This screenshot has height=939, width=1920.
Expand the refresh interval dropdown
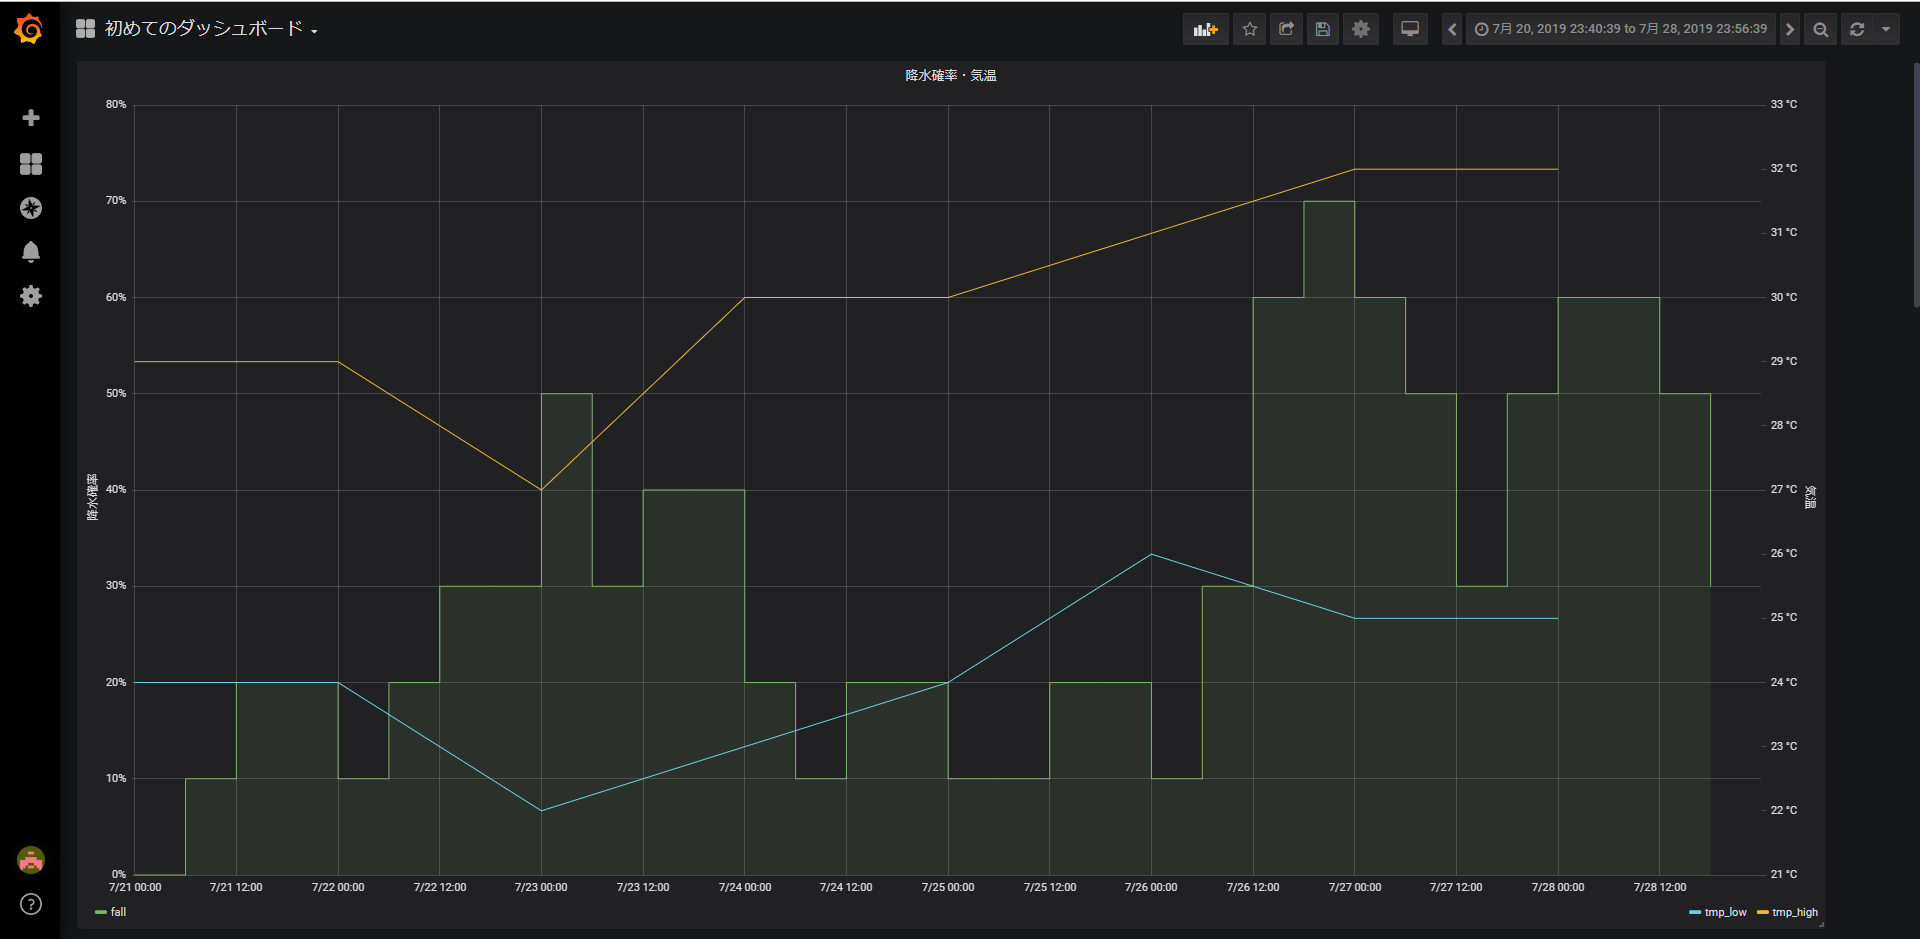tap(1886, 29)
